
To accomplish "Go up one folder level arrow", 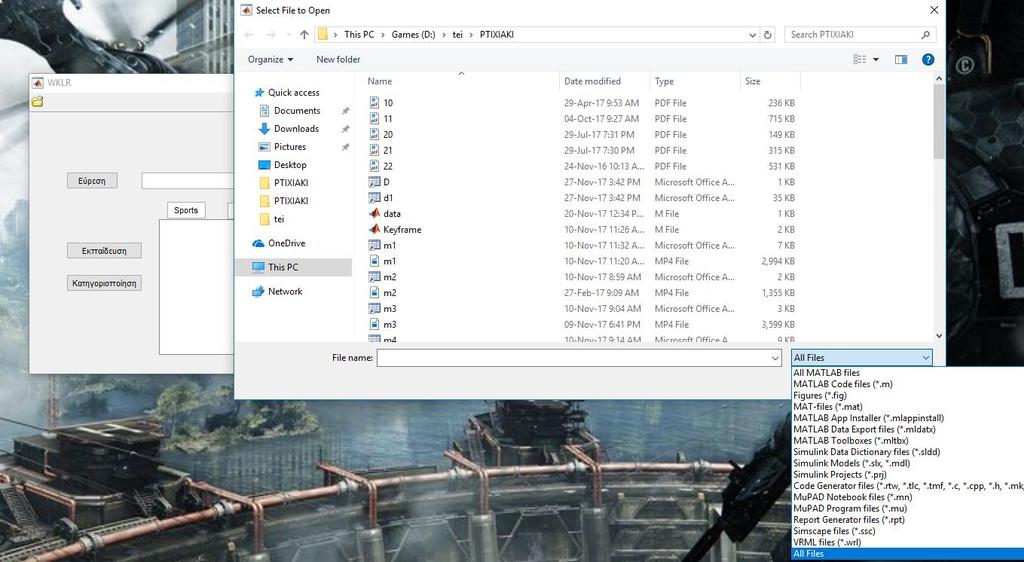I will 304,35.
